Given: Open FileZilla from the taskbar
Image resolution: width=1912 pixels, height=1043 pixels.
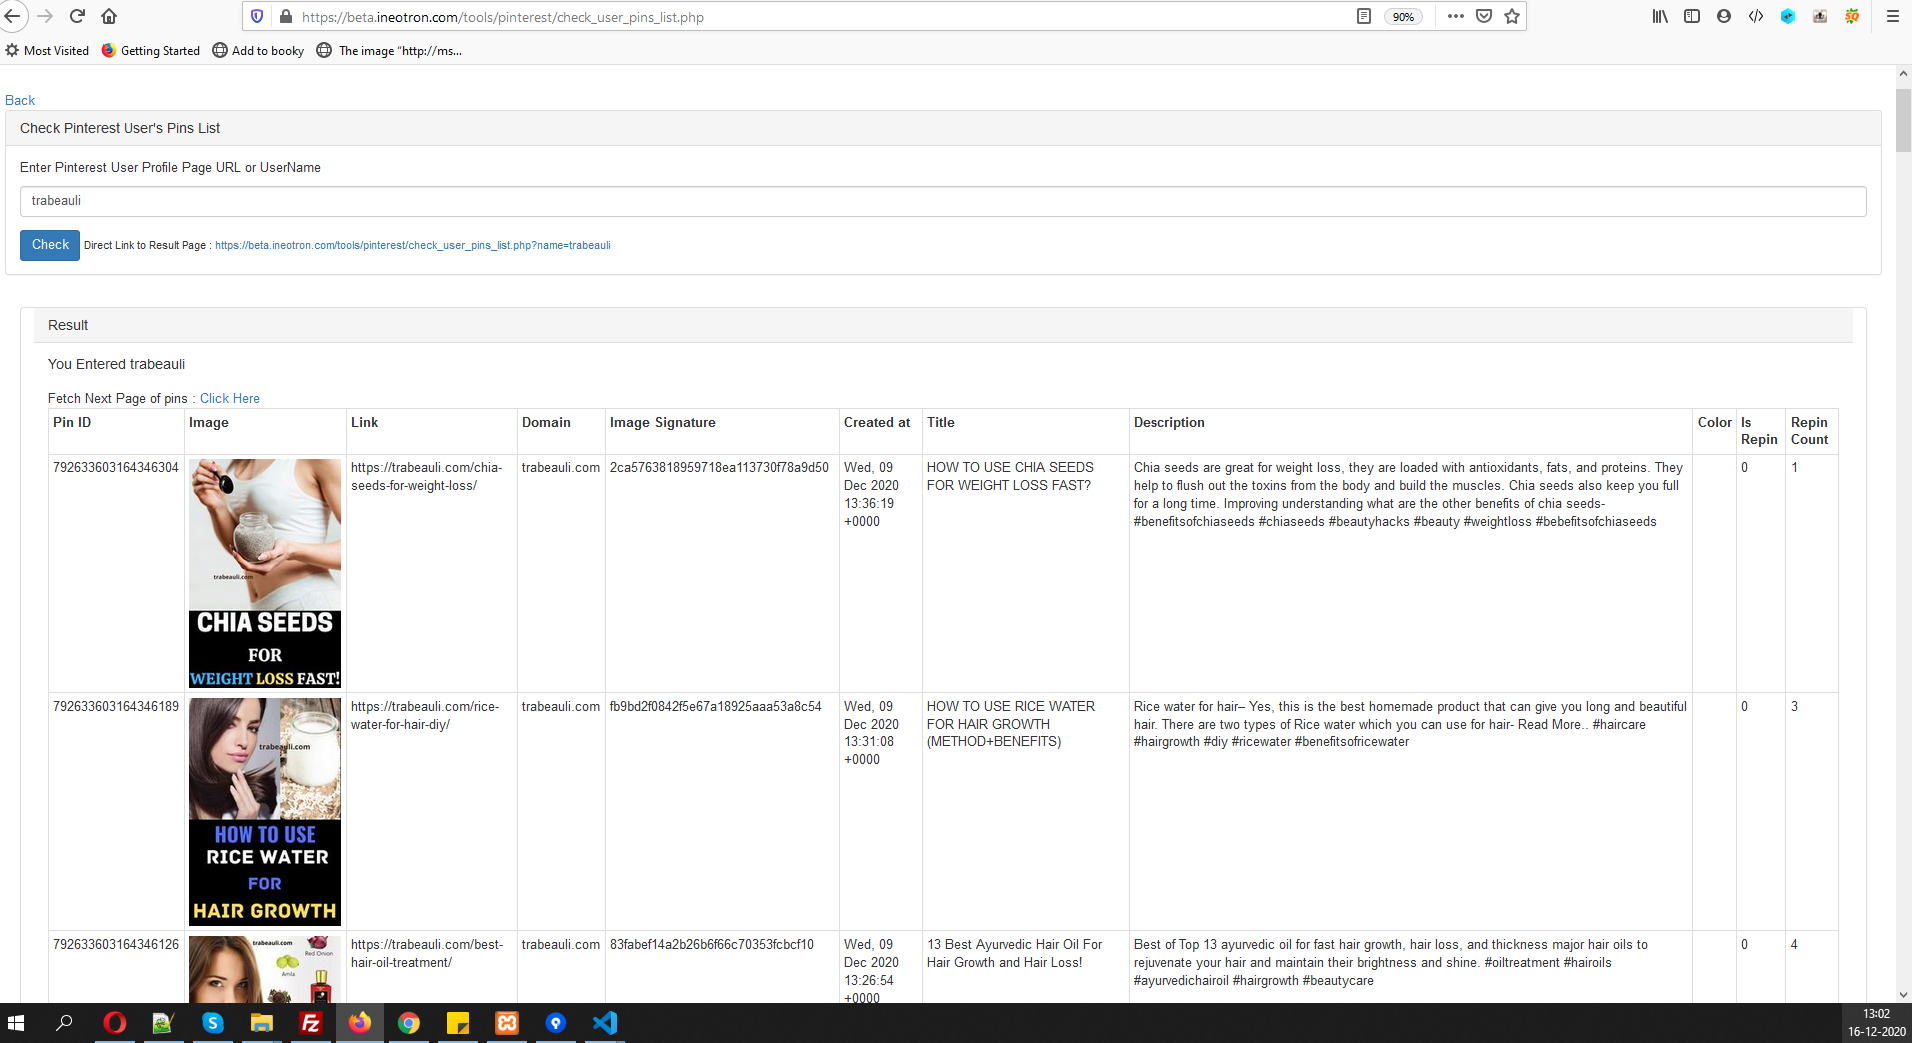Looking at the screenshot, I should (x=311, y=1023).
